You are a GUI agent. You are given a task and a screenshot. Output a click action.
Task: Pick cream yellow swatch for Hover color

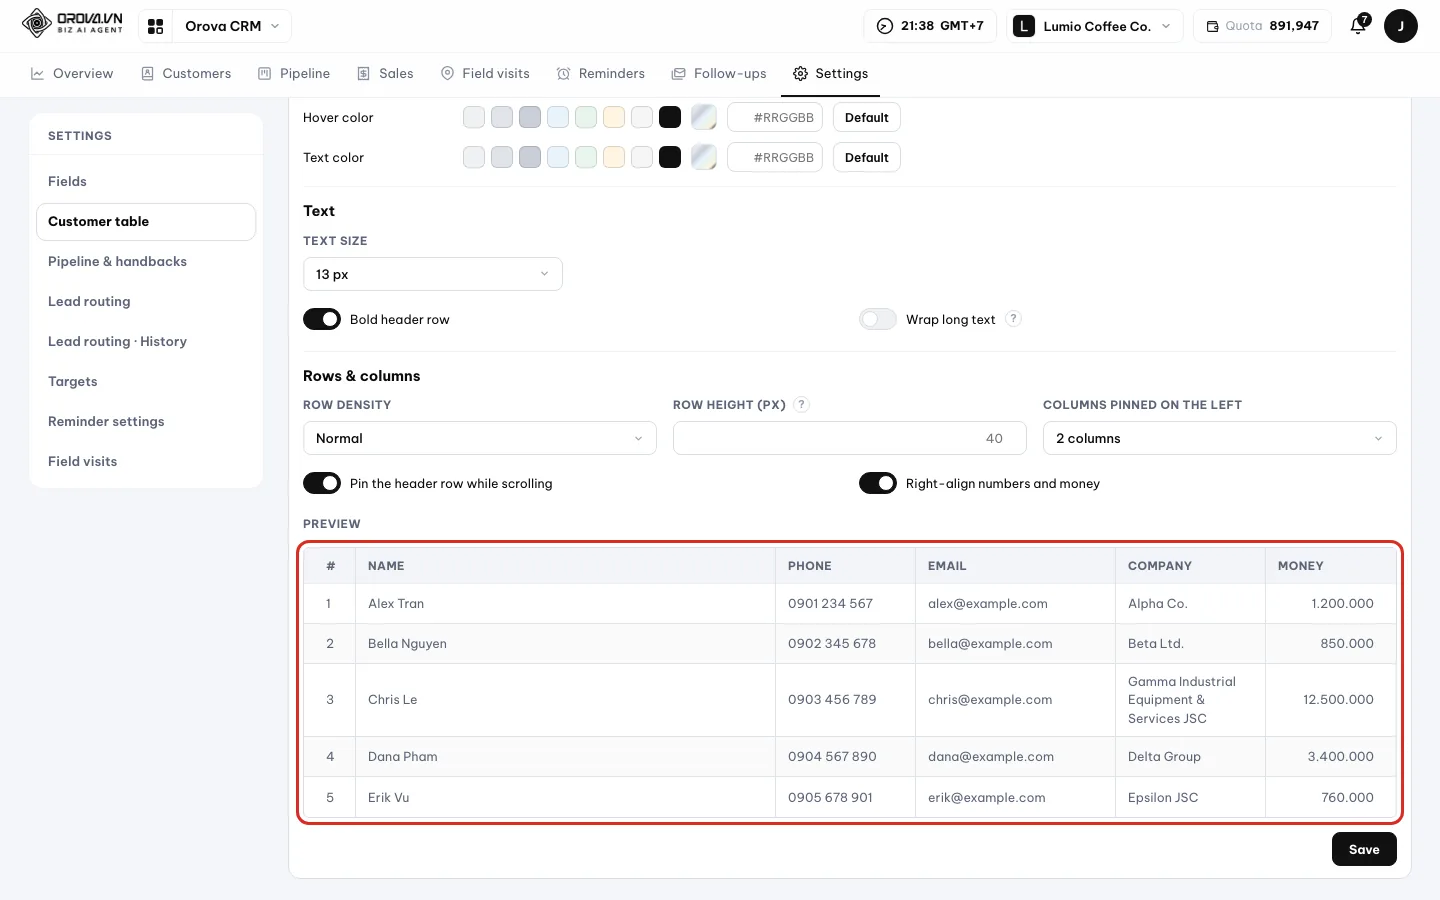[614, 117]
